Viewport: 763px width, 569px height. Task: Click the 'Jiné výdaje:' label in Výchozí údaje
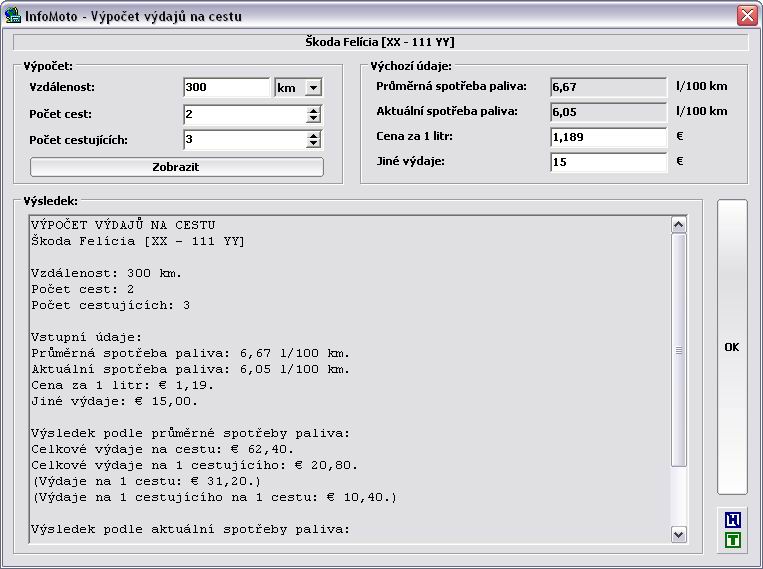[x=411, y=161]
